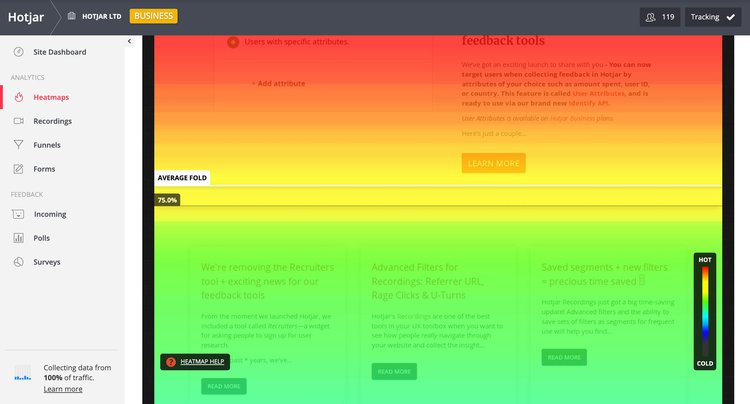This screenshot has height=404, width=750.
Task: Click the Advanced Filters for Recordings headline
Action: tap(427, 281)
